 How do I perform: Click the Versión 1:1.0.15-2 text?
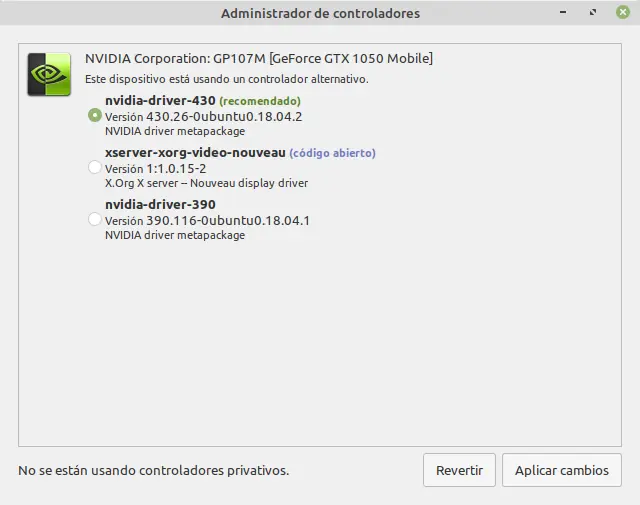tap(155, 168)
